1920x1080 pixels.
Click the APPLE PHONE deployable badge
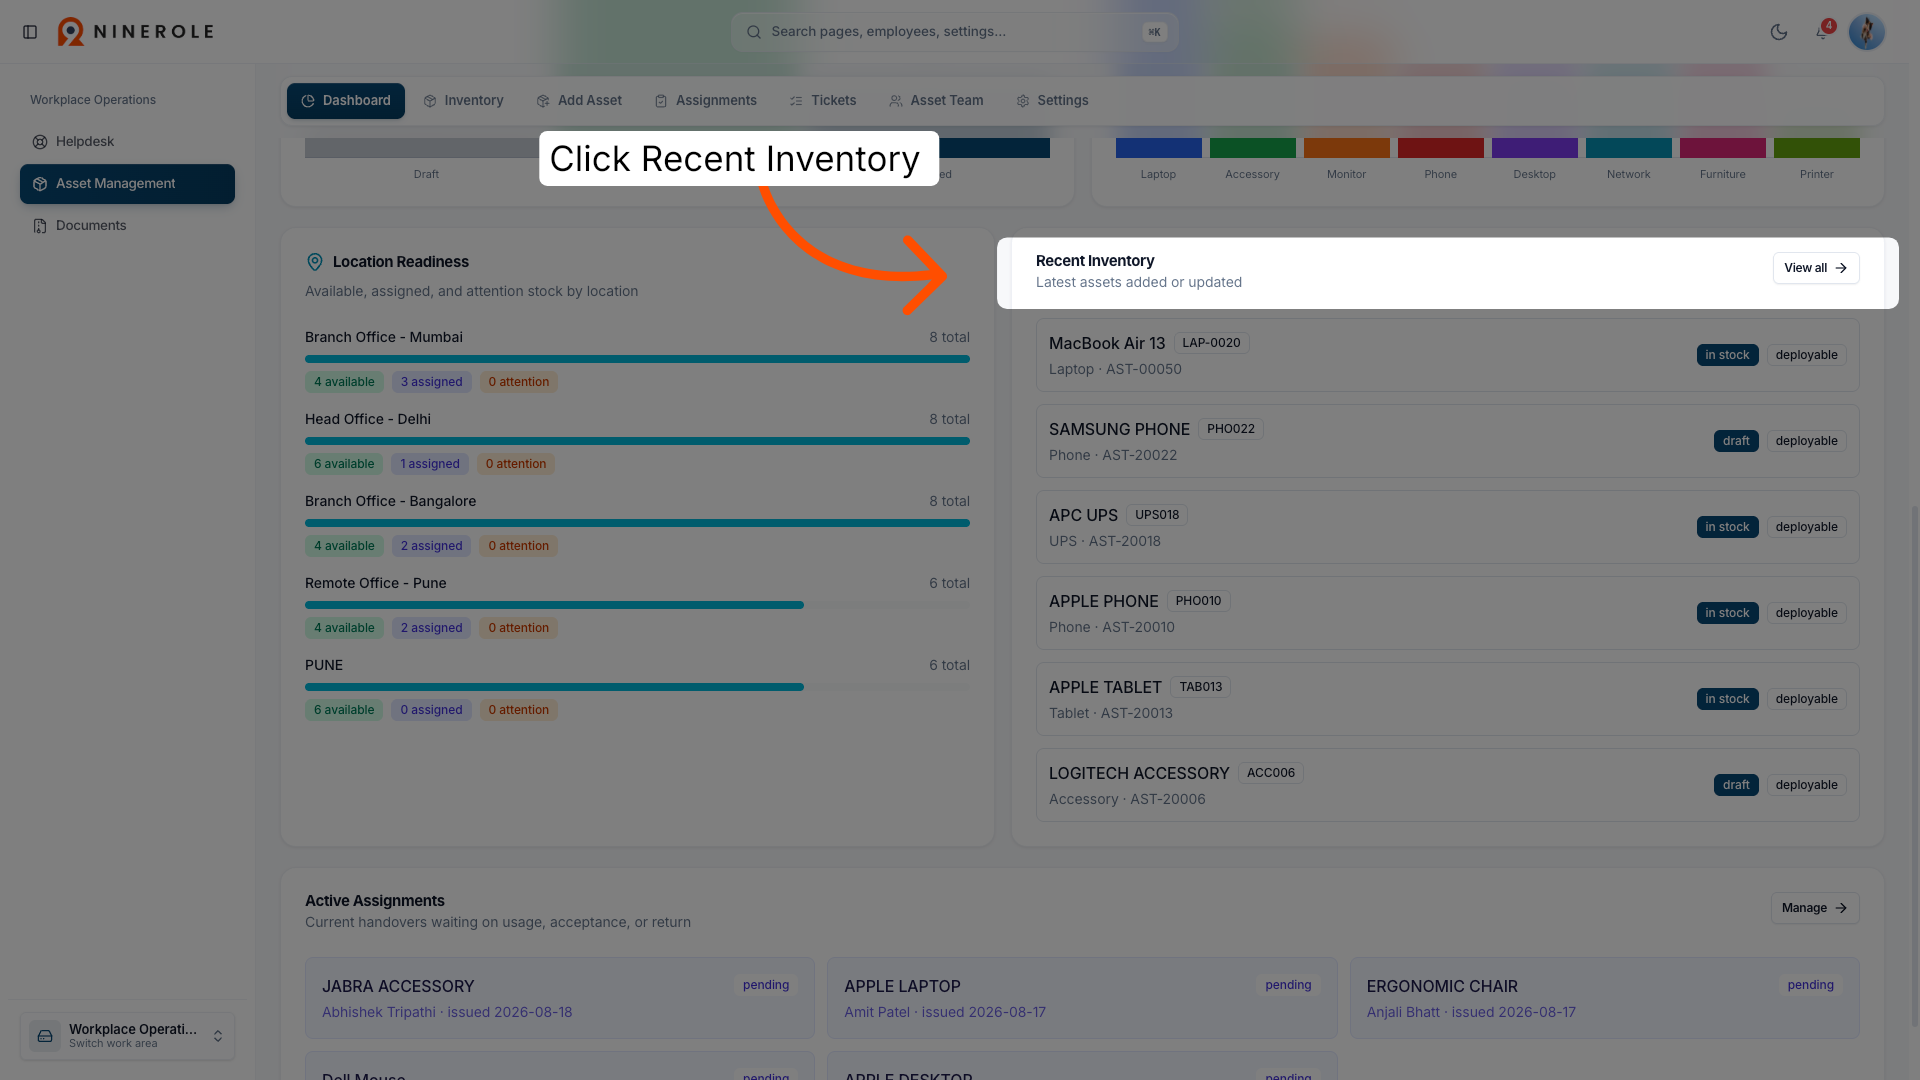click(1806, 613)
